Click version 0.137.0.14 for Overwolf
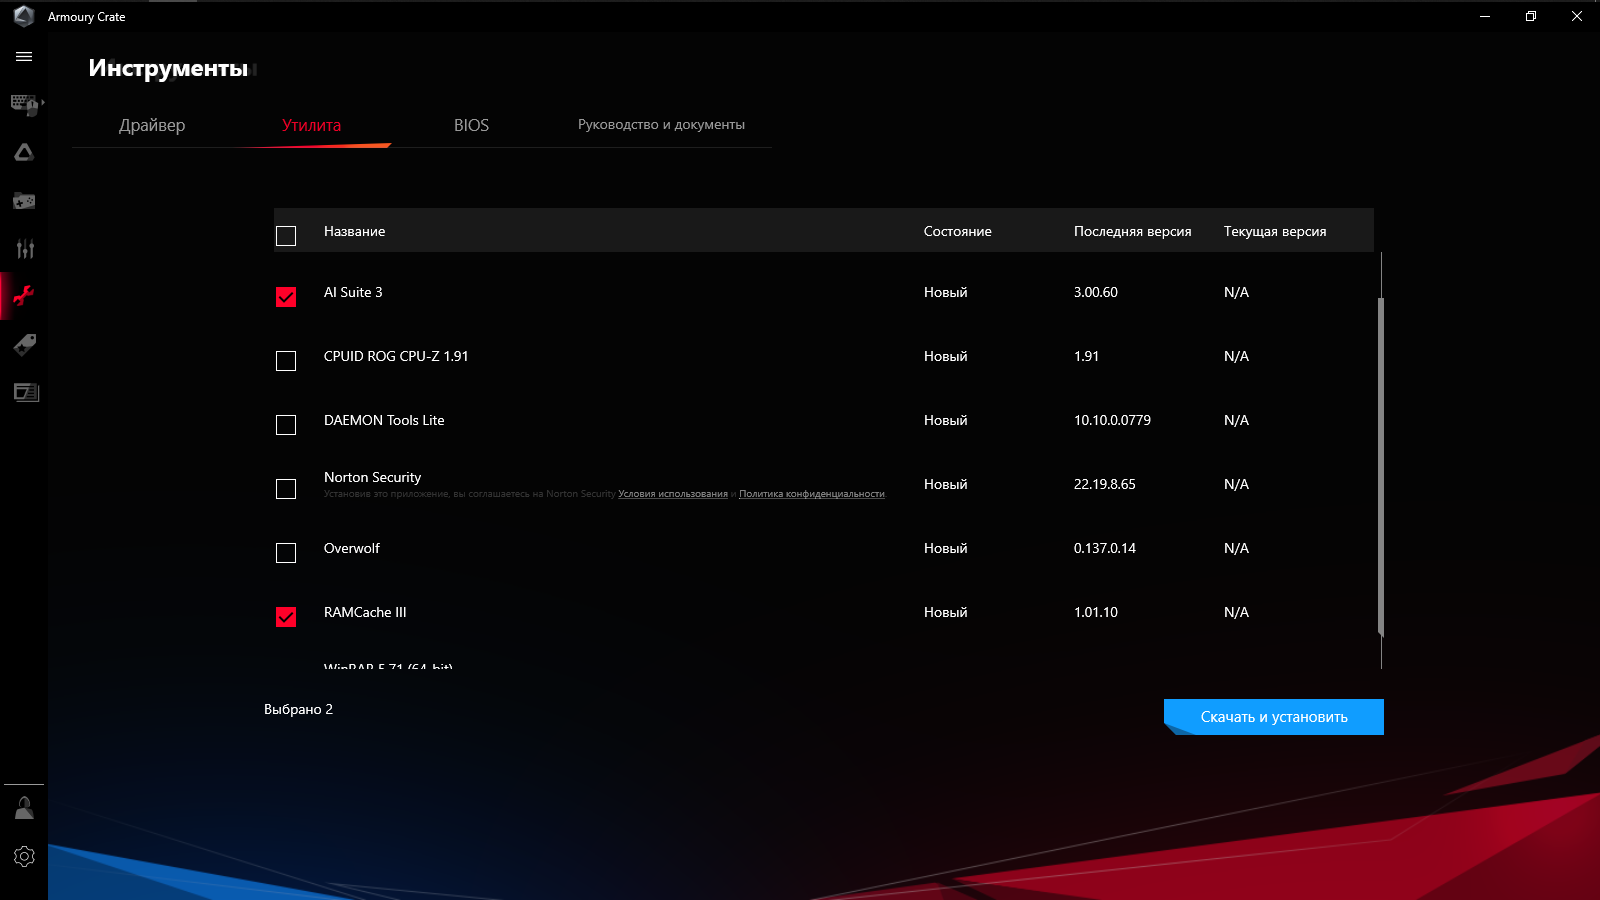Screen dimensions: 1600x900 (x=1105, y=548)
